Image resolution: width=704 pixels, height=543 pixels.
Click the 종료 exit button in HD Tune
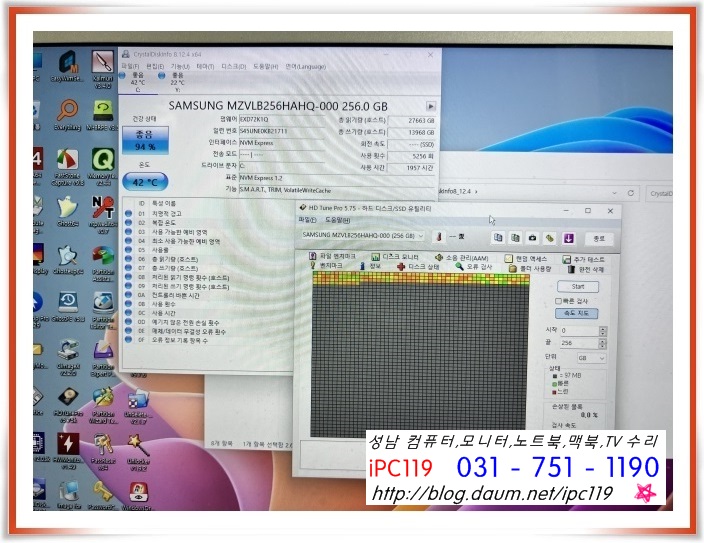[599, 238]
